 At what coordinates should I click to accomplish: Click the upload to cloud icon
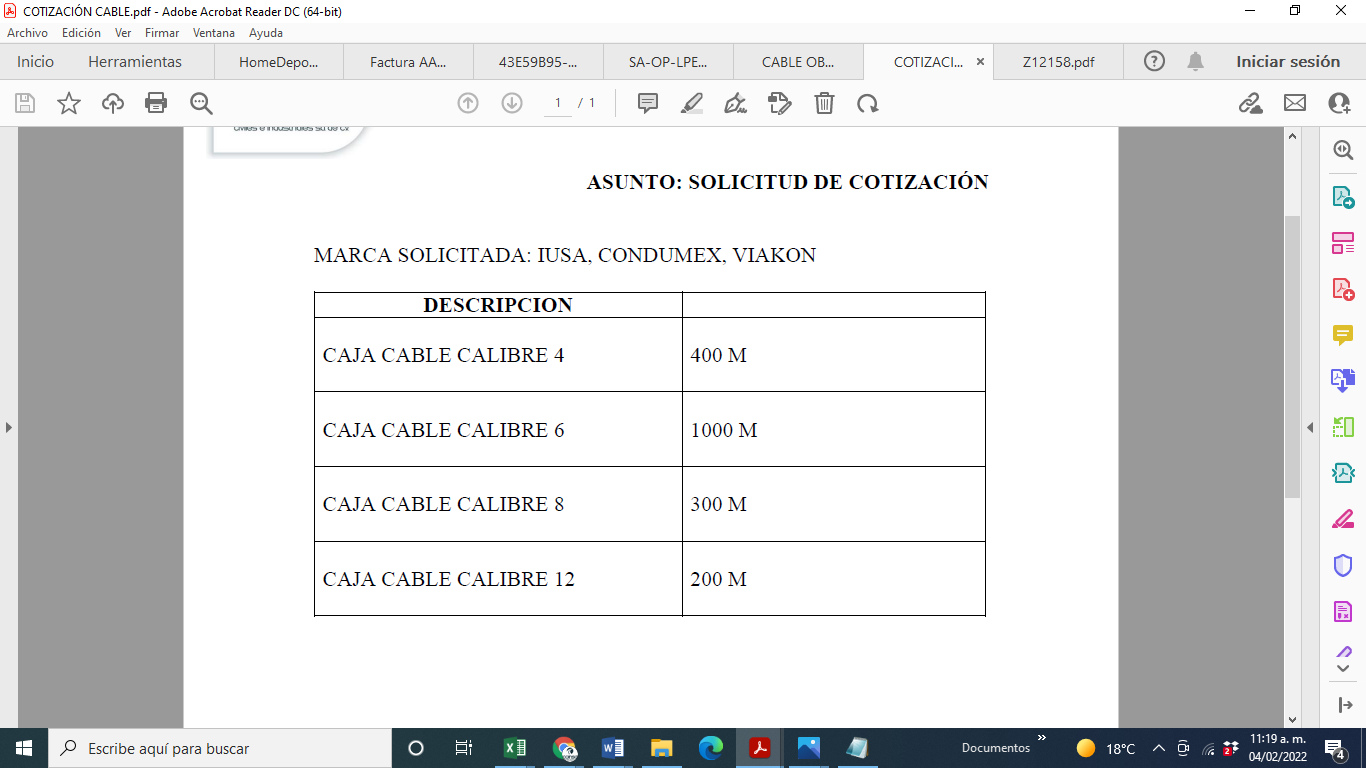click(x=113, y=103)
